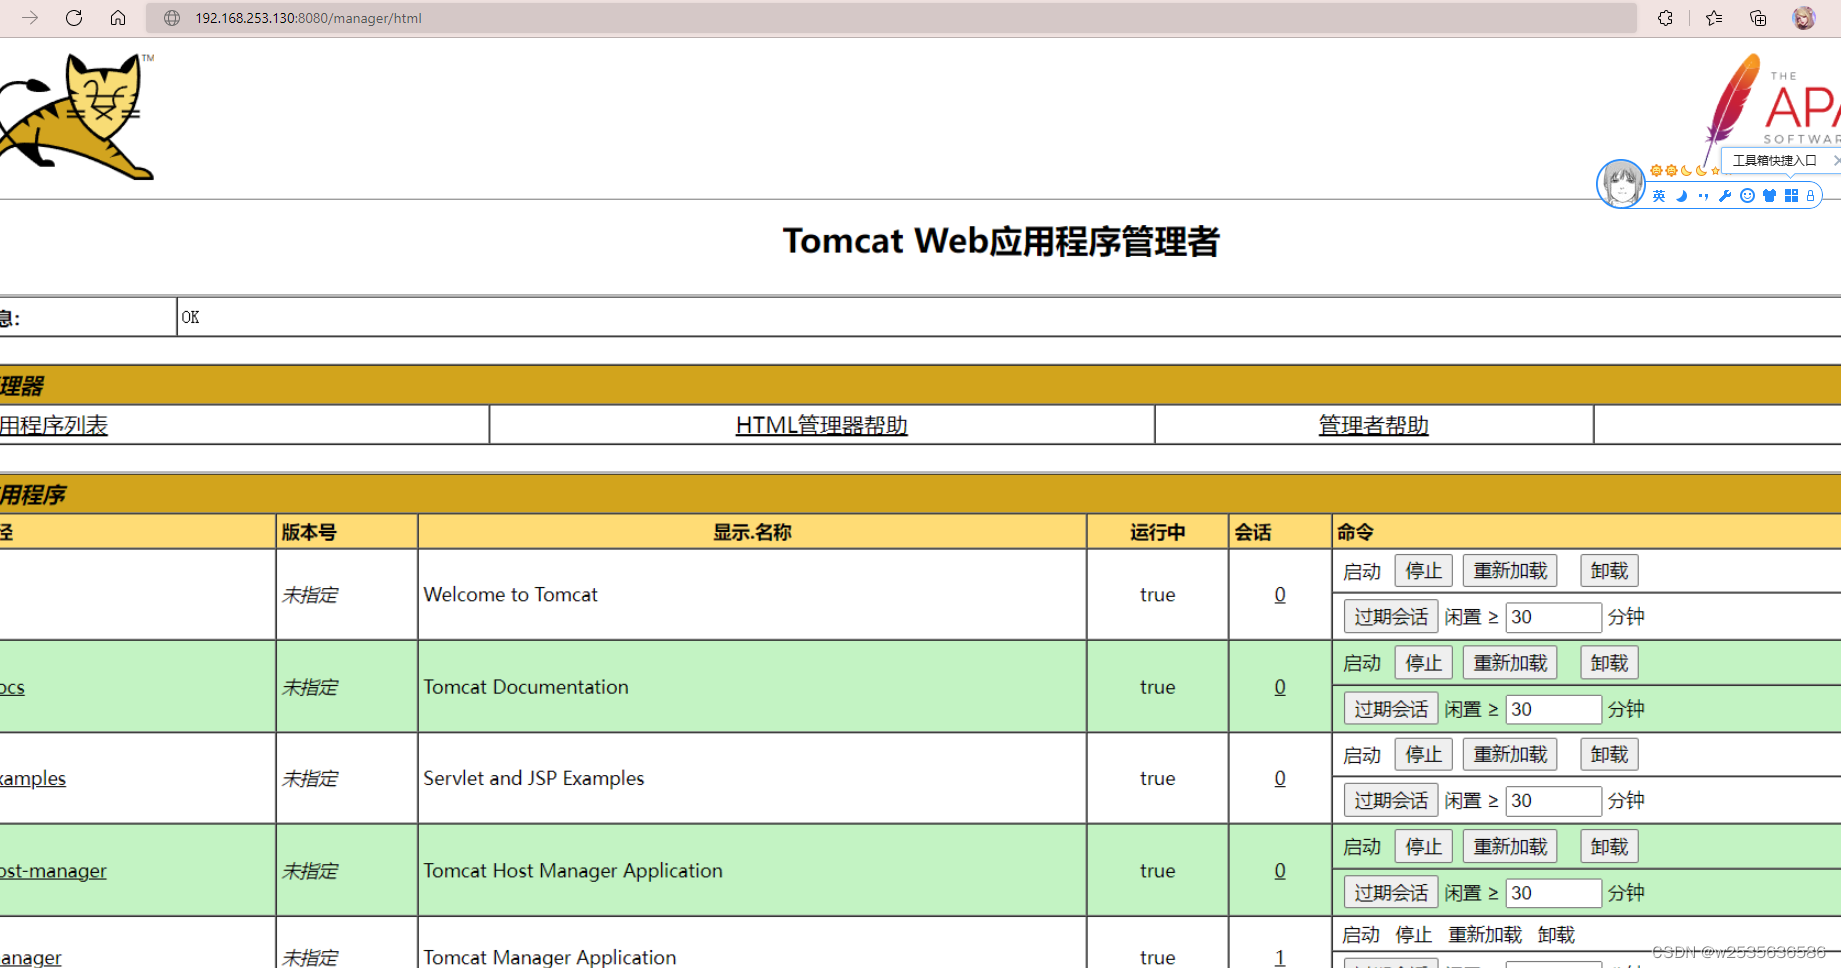Open the host-manager path link
The width and height of the screenshot is (1841, 968).
point(53,871)
